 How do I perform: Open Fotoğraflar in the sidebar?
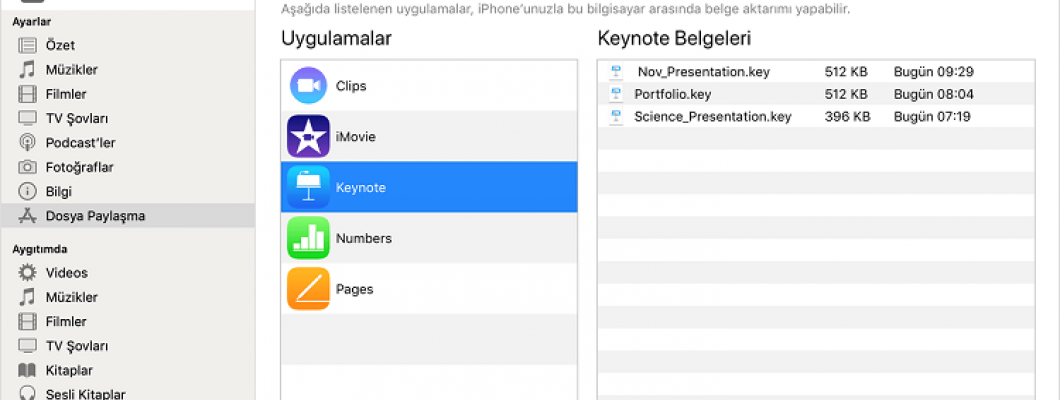point(79,167)
